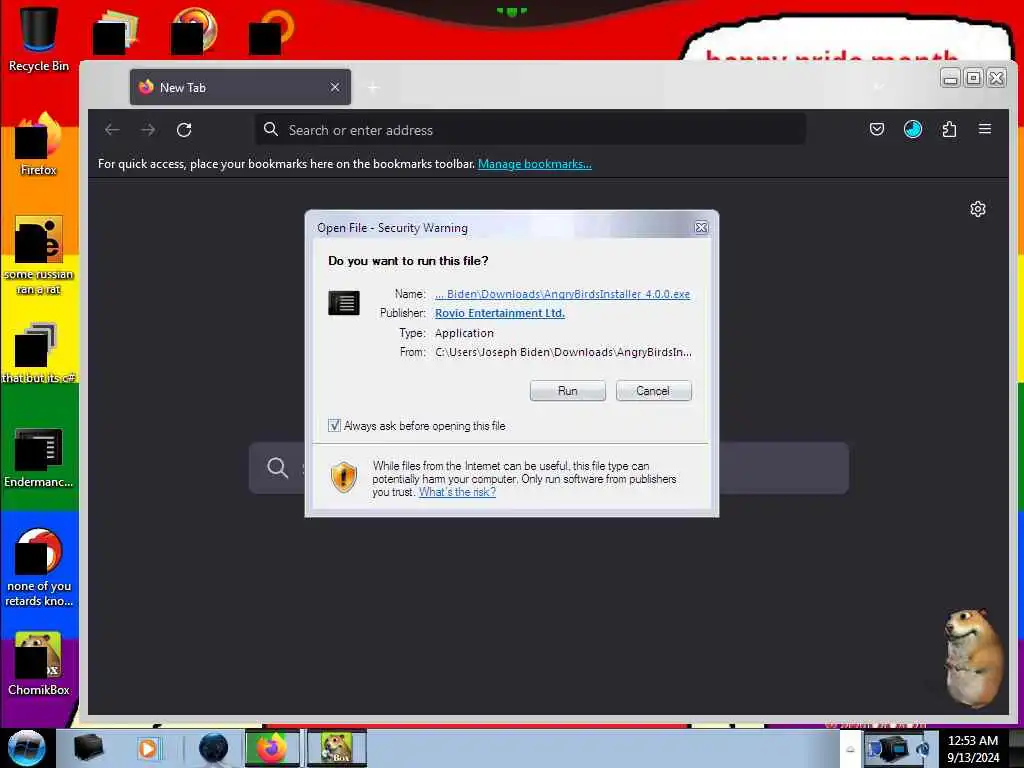Open the Firefox account icon
This screenshot has width=1024, height=768.
click(912, 129)
